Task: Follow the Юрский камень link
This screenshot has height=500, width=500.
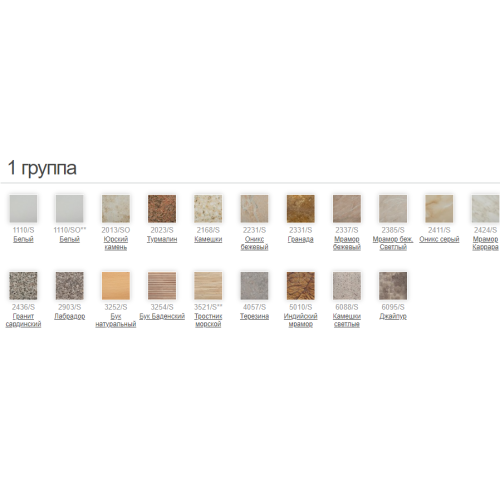Action: 116,243
